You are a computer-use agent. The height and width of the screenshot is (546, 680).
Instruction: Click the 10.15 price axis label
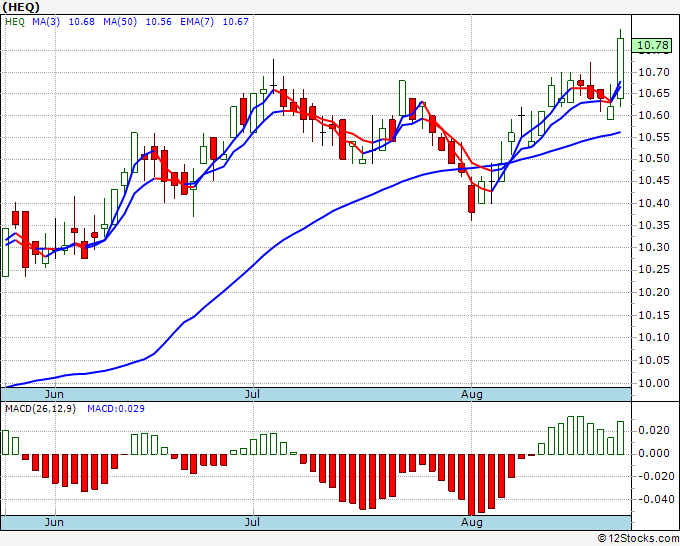[x=654, y=315]
